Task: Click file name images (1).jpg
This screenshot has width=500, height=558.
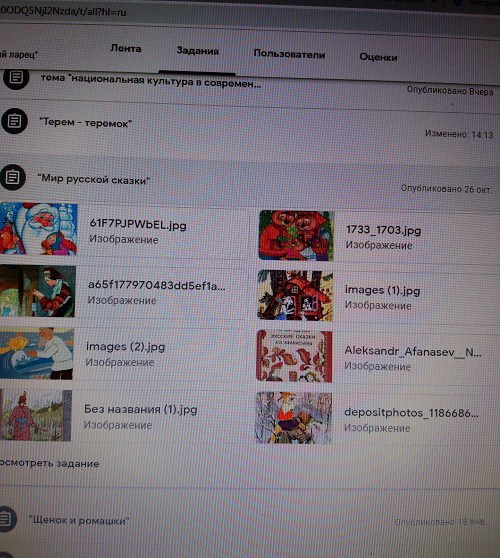Action: [383, 290]
